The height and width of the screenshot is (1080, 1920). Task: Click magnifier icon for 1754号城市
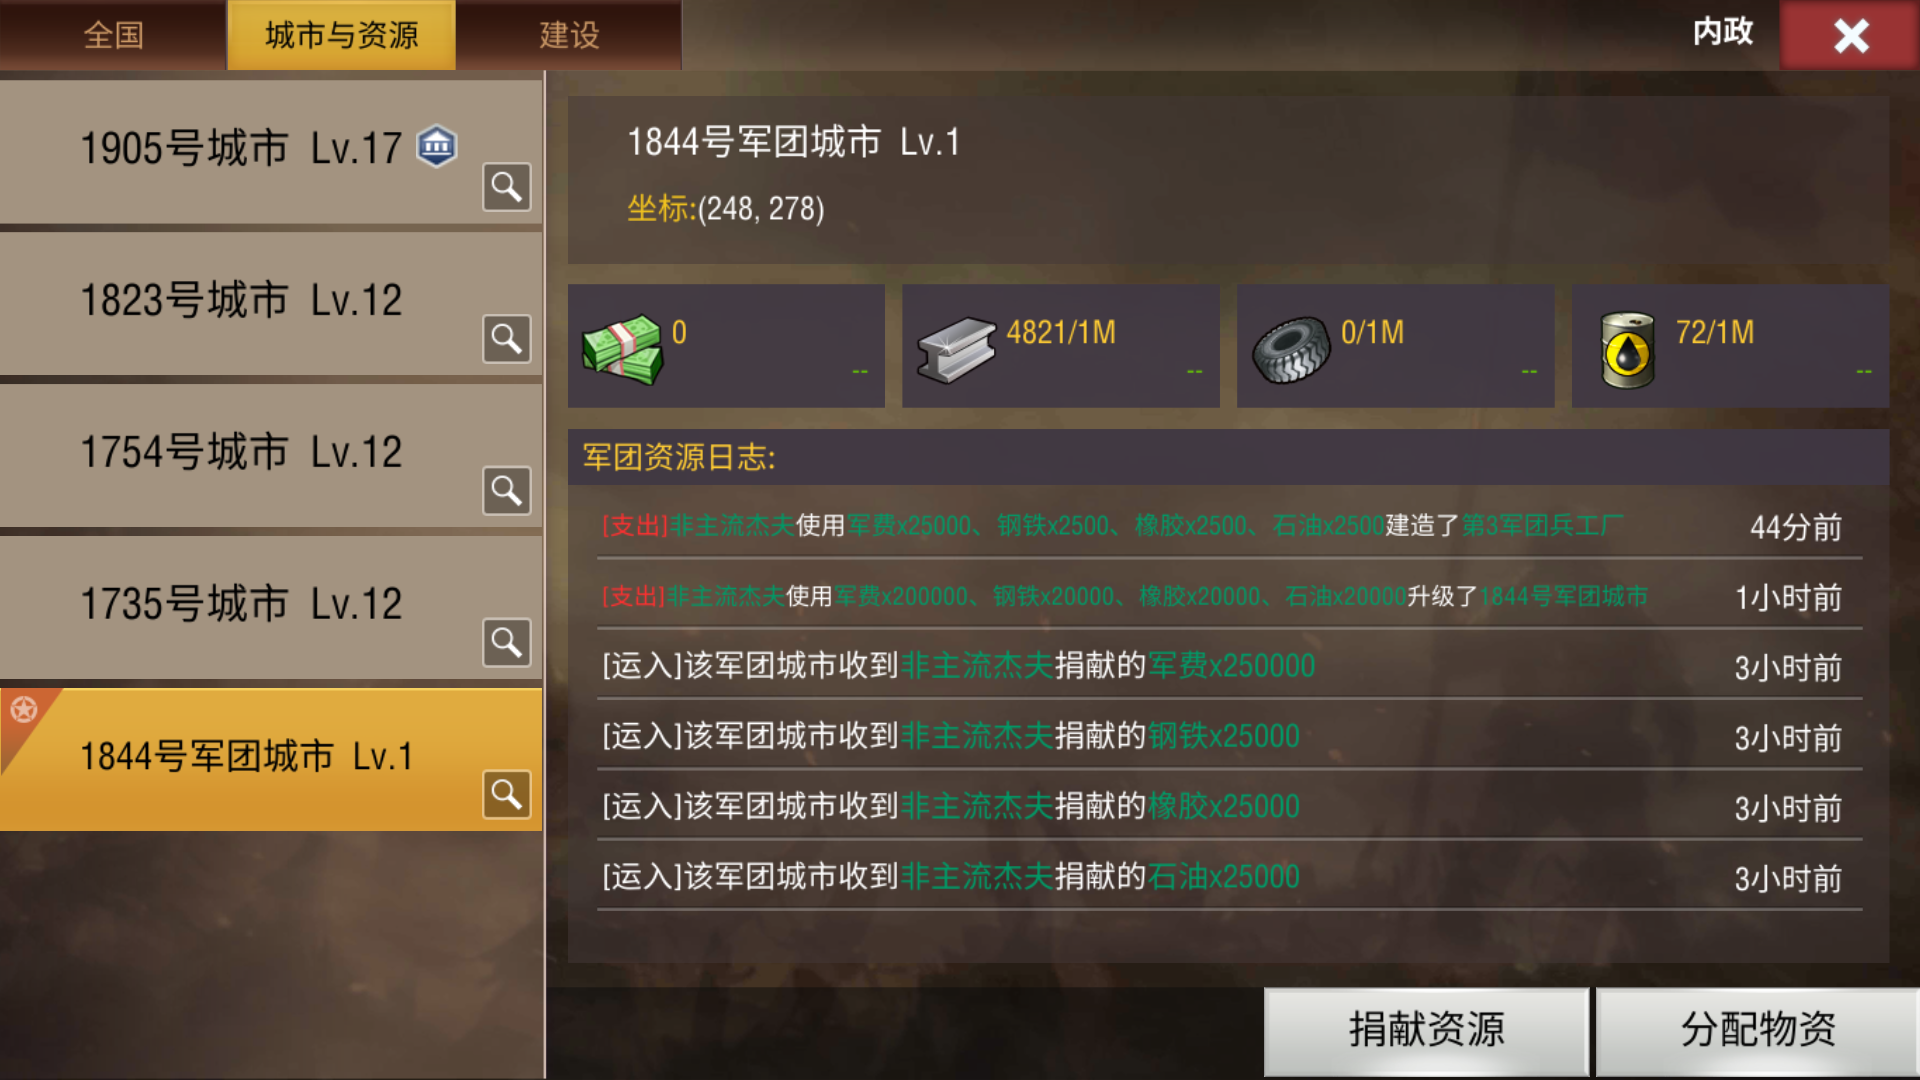507,491
